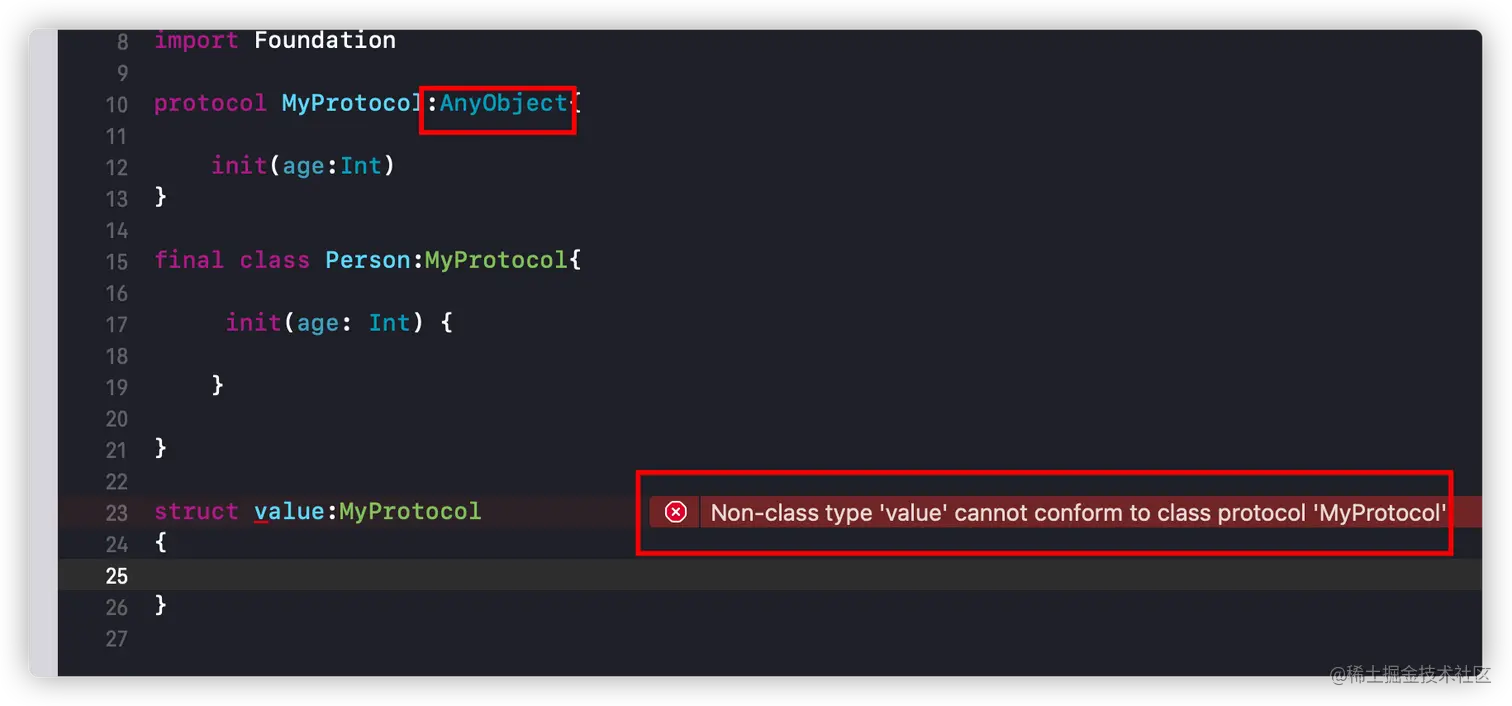Select line number 25 in the gutter
This screenshot has width=1512, height=706.
(x=116, y=575)
